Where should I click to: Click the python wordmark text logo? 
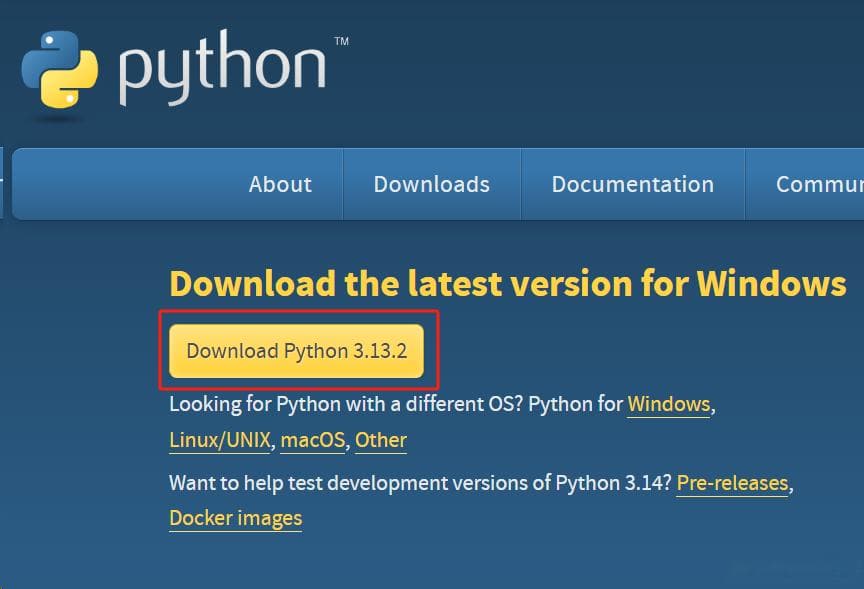tap(222, 68)
